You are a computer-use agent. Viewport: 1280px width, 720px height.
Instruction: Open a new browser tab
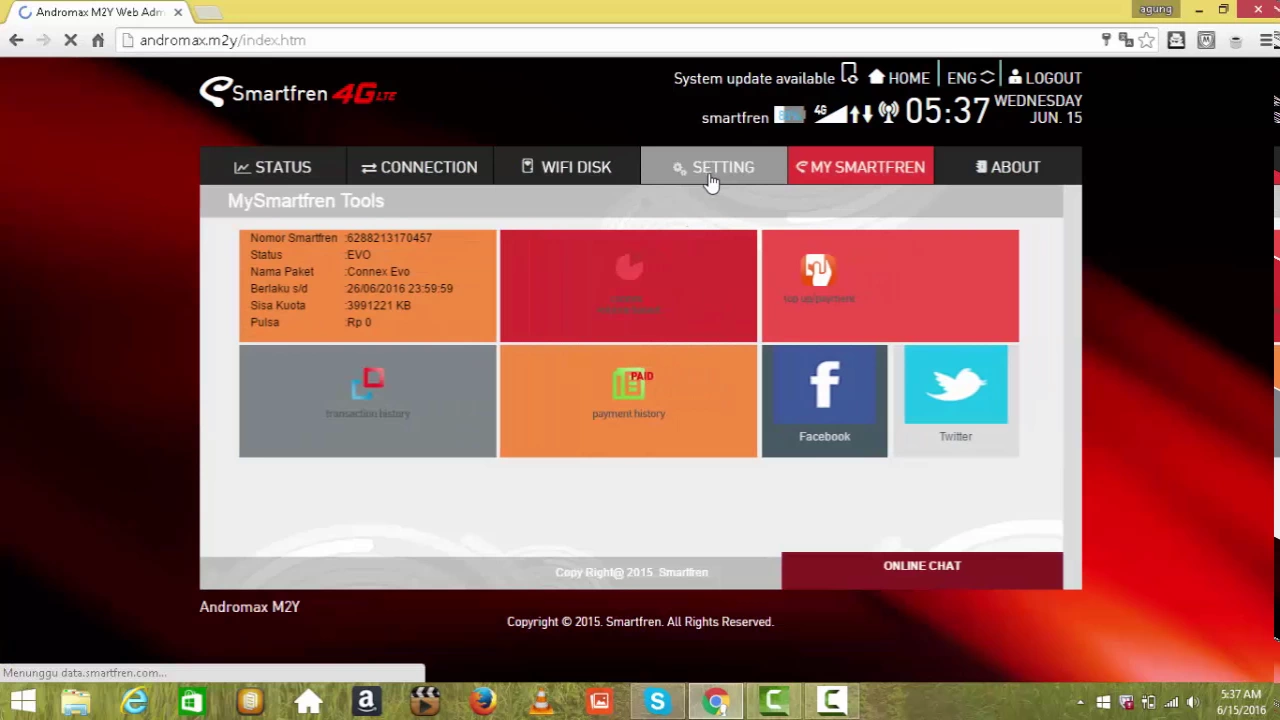pos(207,12)
